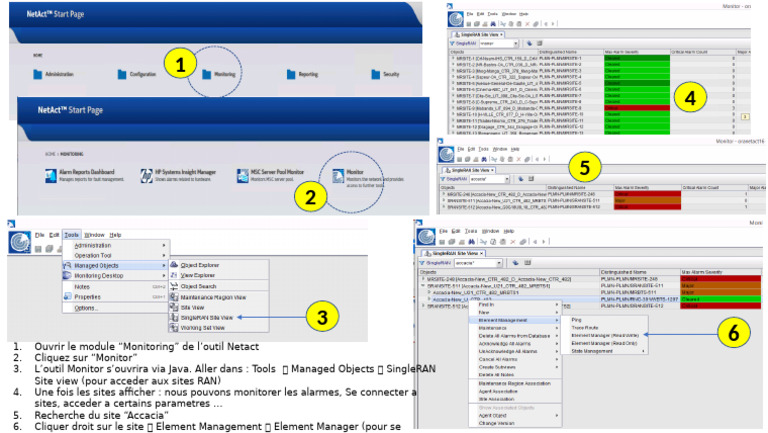Open filter dropdown in context-menu window
Screen dimensions: 768x433
tap(500, 263)
